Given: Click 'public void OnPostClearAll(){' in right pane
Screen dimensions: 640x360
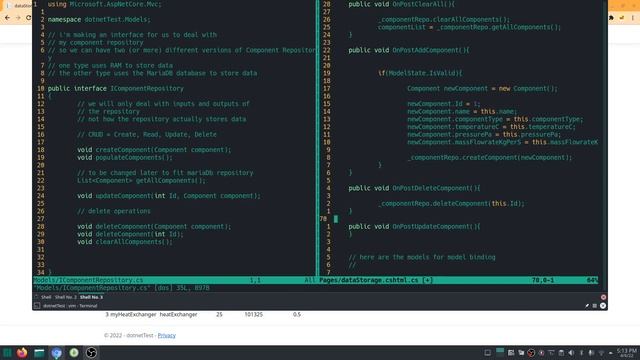Looking at the screenshot, I should click(x=401, y=4).
